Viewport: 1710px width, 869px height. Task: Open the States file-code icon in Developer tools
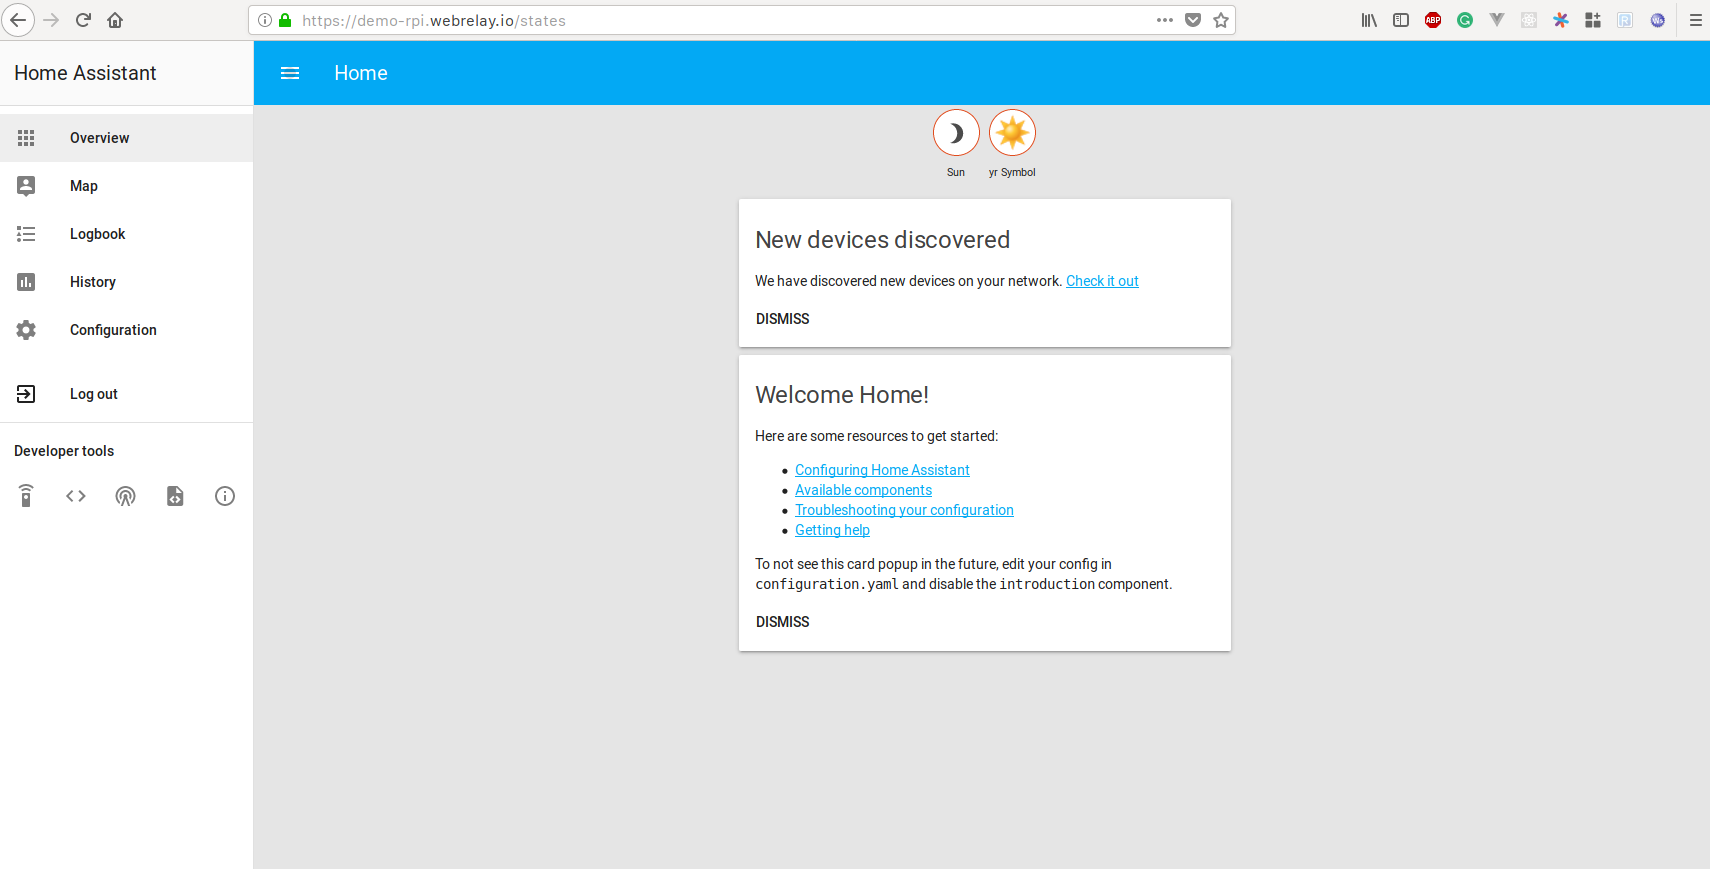pos(175,496)
